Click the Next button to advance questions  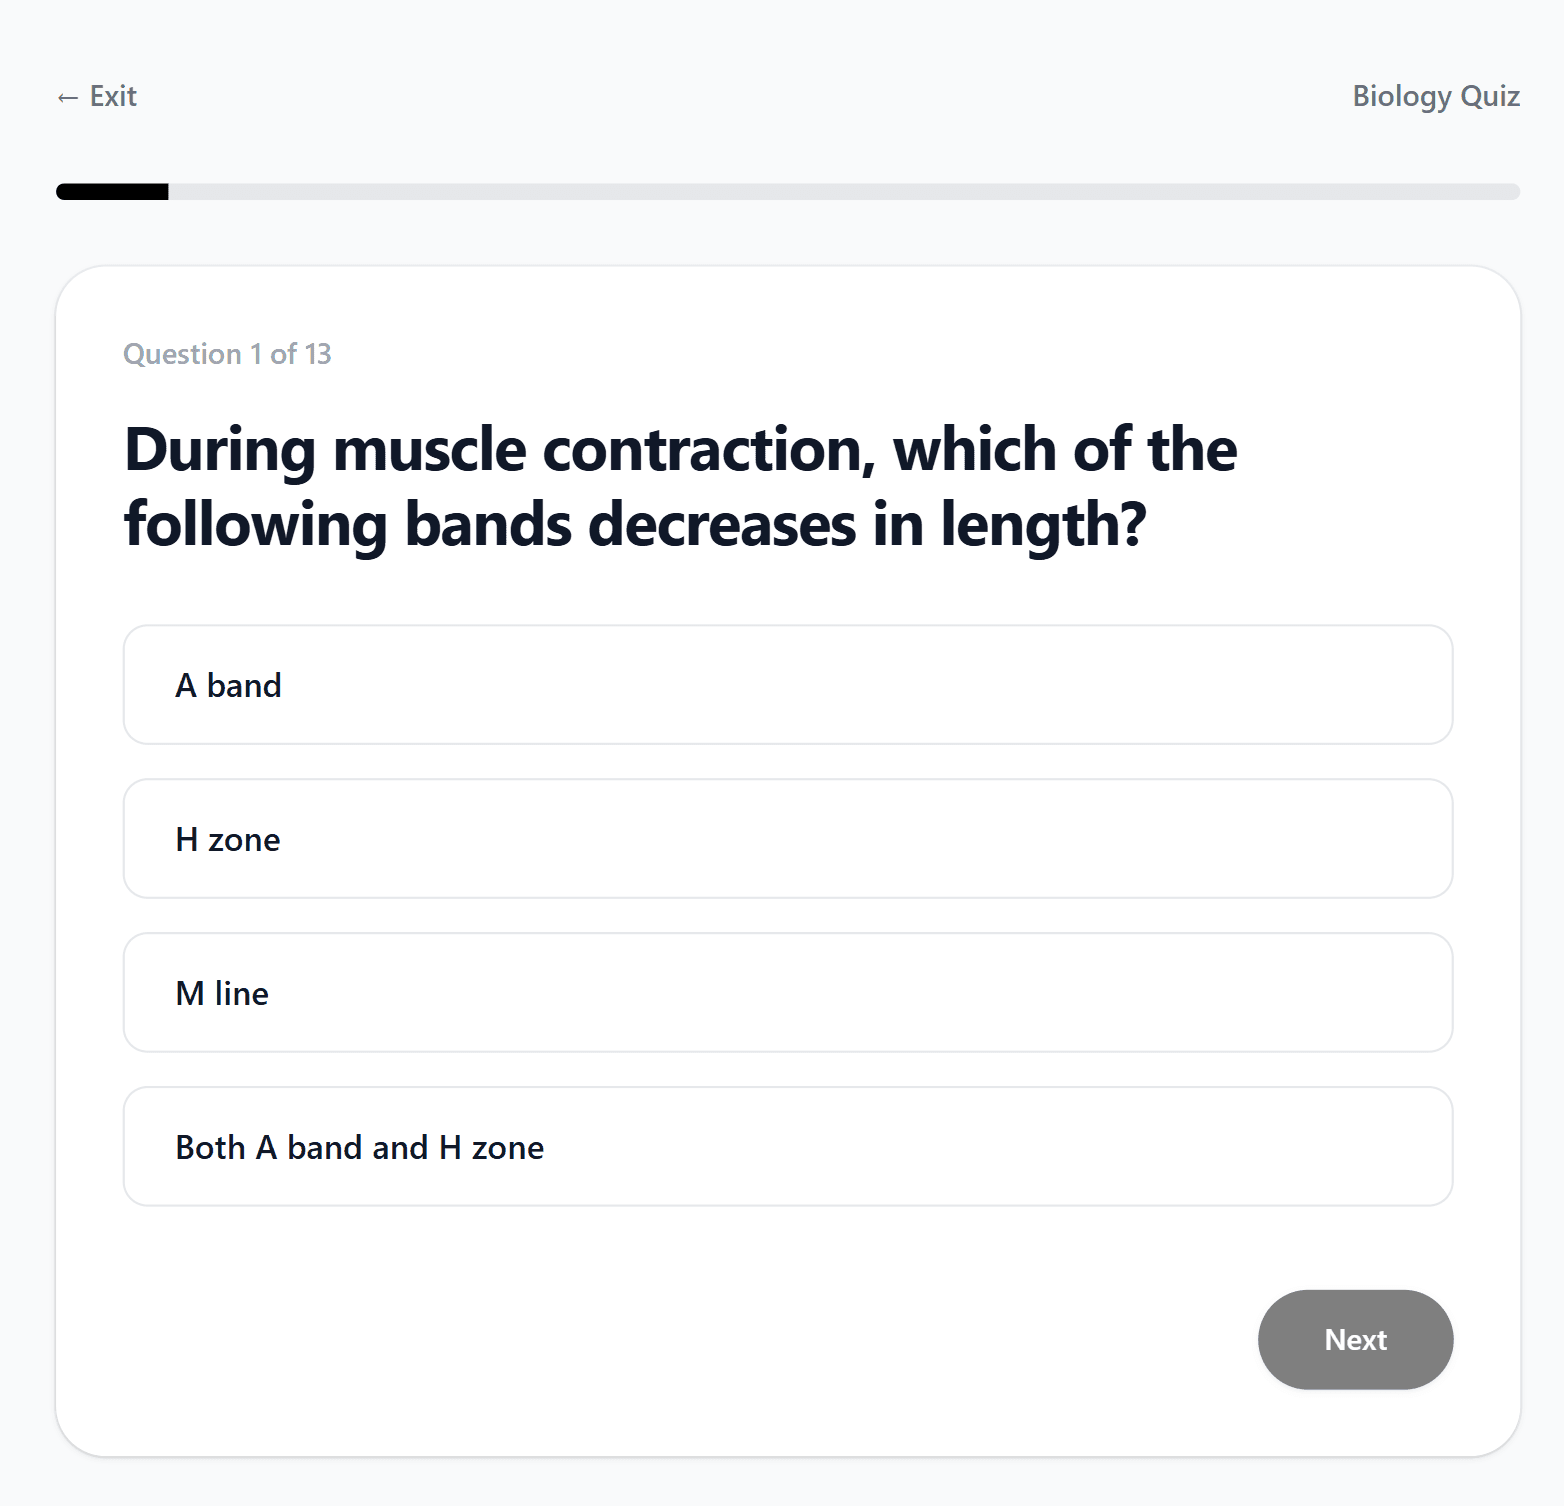coord(1355,1340)
